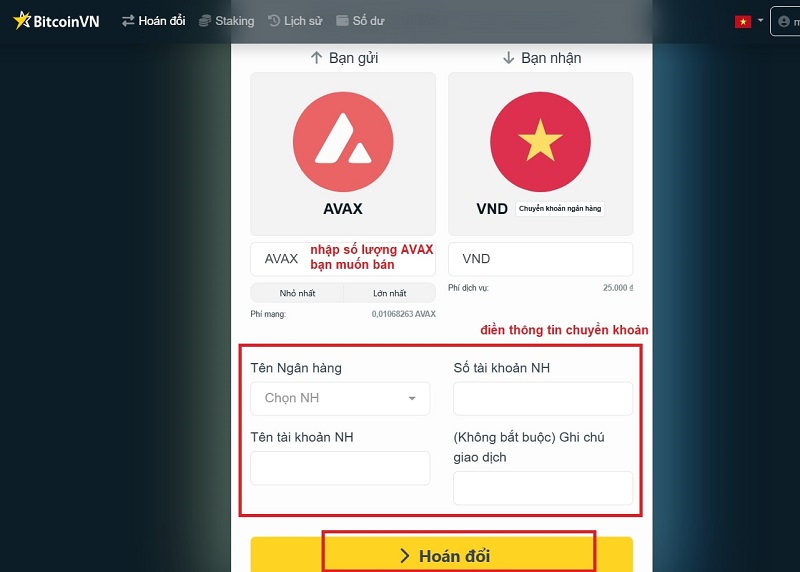Click the Staking coins icon
This screenshot has width=800, height=572.
pos(205,21)
